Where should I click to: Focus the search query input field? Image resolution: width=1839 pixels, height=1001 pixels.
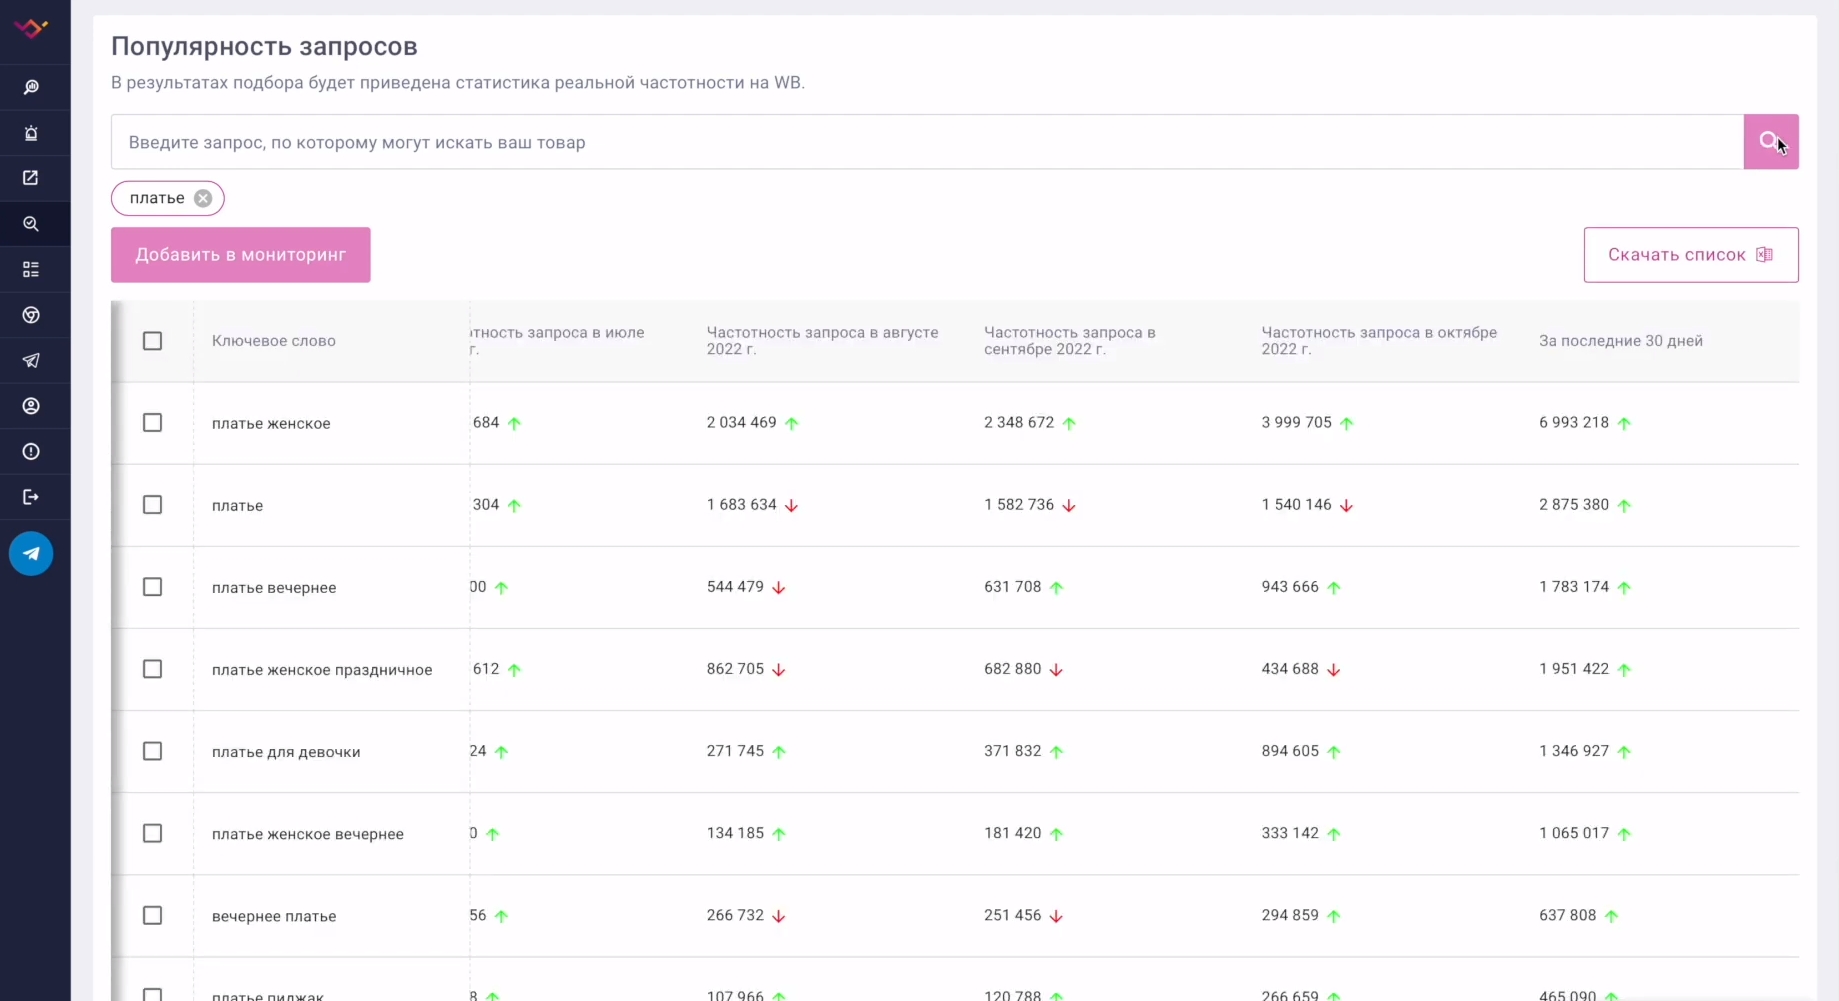pyautogui.click(x=927, y=142)
